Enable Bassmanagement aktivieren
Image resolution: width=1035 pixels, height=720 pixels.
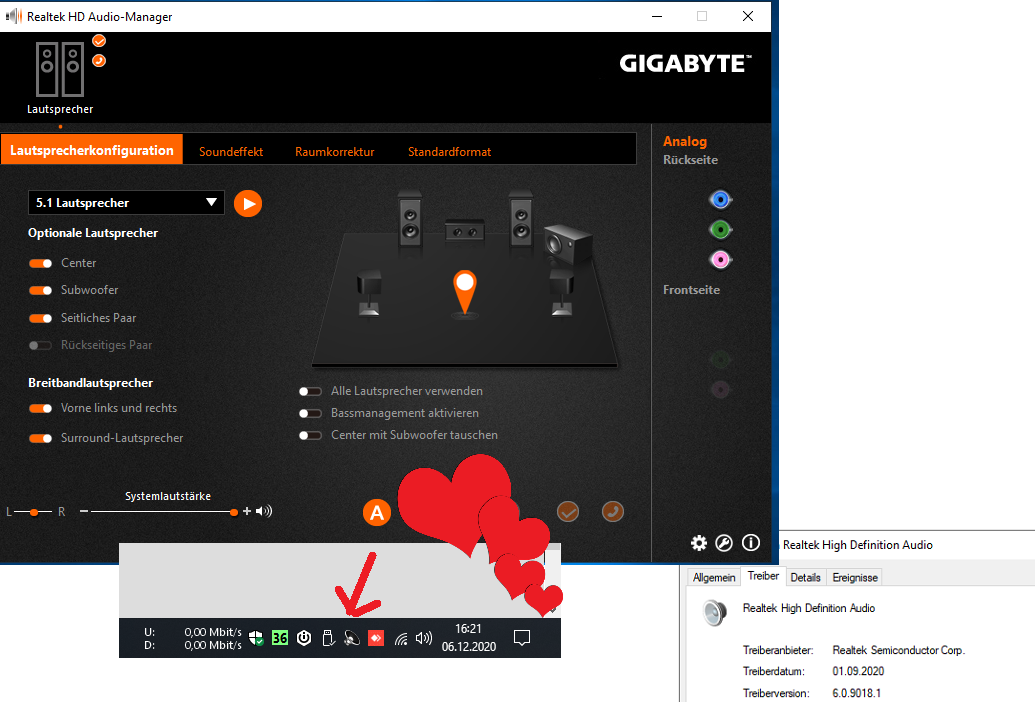pyautogui.click(x=310, y=413)
